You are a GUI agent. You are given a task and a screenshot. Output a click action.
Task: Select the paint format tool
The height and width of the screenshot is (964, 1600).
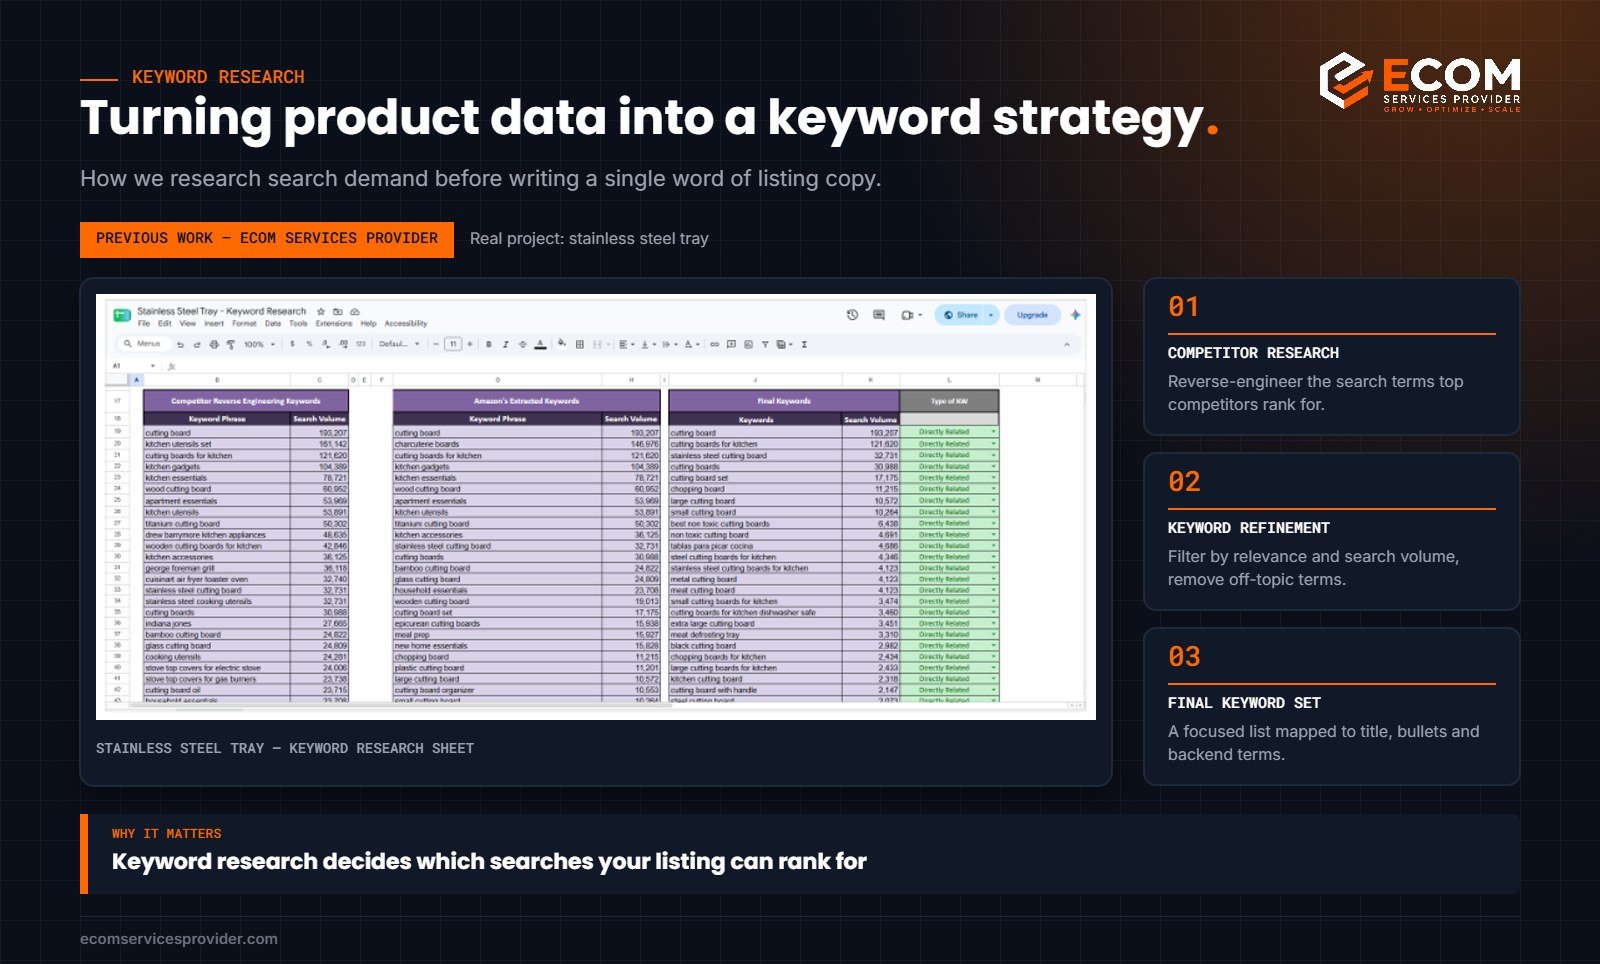pyautogui.click(x=231, y=344)
